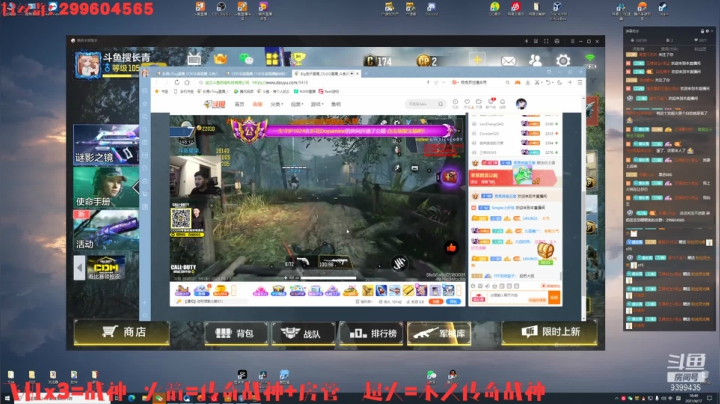Screen dimensions: 720x404
Task: Open the CDM tournament tile
Action: [x=106, y=268]
